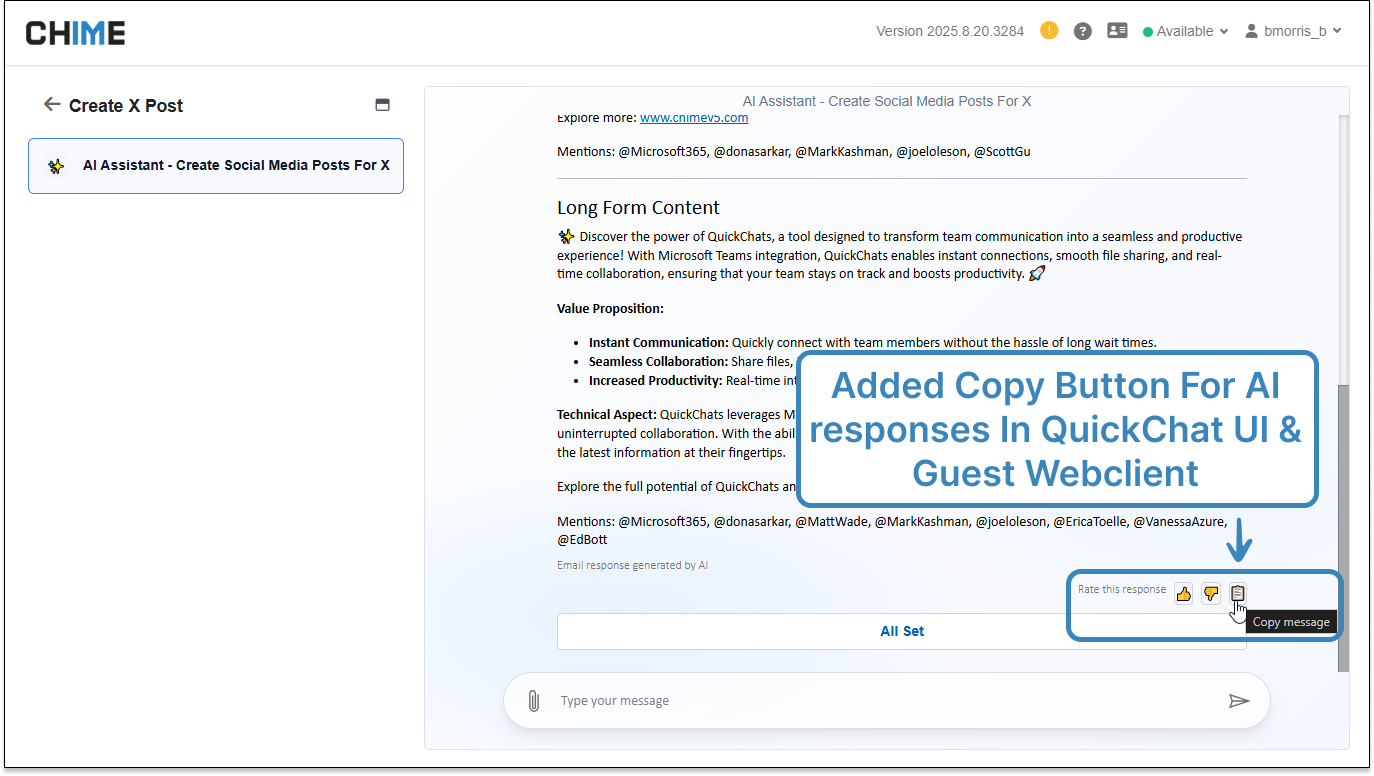This screenshot has width=1374, height=776.
Task: Go back using the arrow beside Create X Post
Action: 52,104
